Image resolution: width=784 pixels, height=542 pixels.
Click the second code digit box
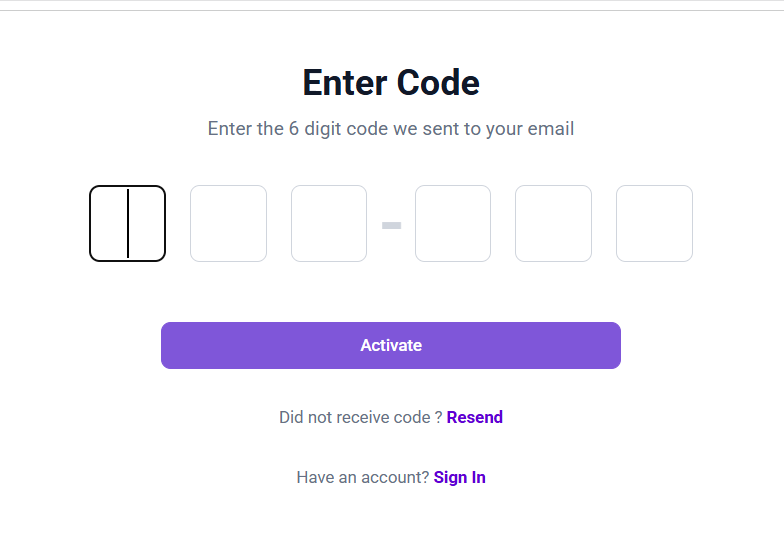[228, 224]
